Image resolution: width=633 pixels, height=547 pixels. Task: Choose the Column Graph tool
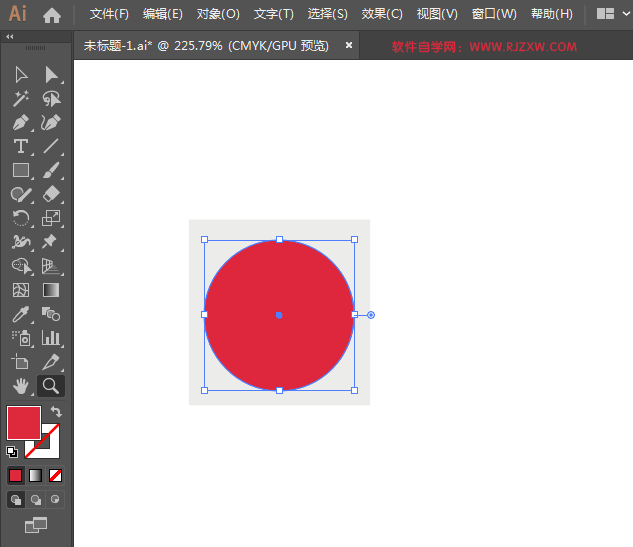[x=51, y=338]
